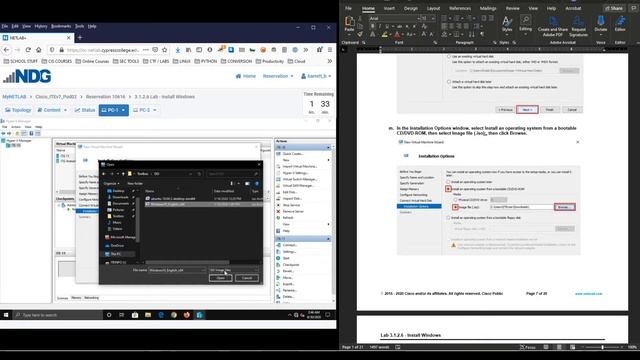This screenshot has height=360, width=640.
Task: Reload the NETLAB+ page in Firefox
Action: tap(28, 50)
